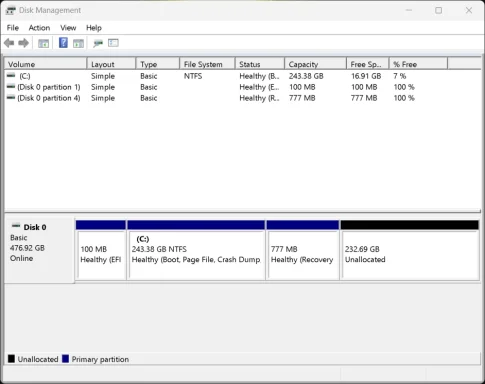Click the Healthy (B.. status of (C:)
Viewport: 485px width, 384px height.
coord(259,76)
